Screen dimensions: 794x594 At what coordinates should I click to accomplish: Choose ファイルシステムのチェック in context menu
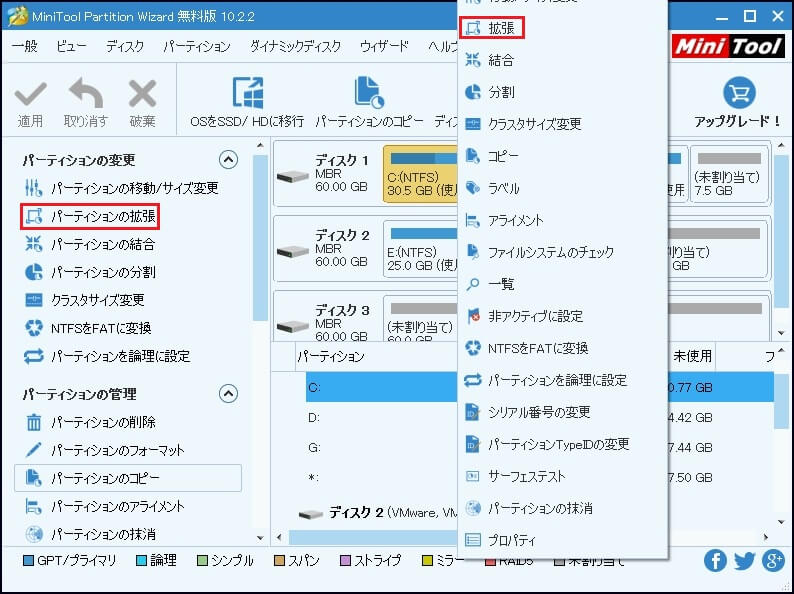(x=562, y=252)
